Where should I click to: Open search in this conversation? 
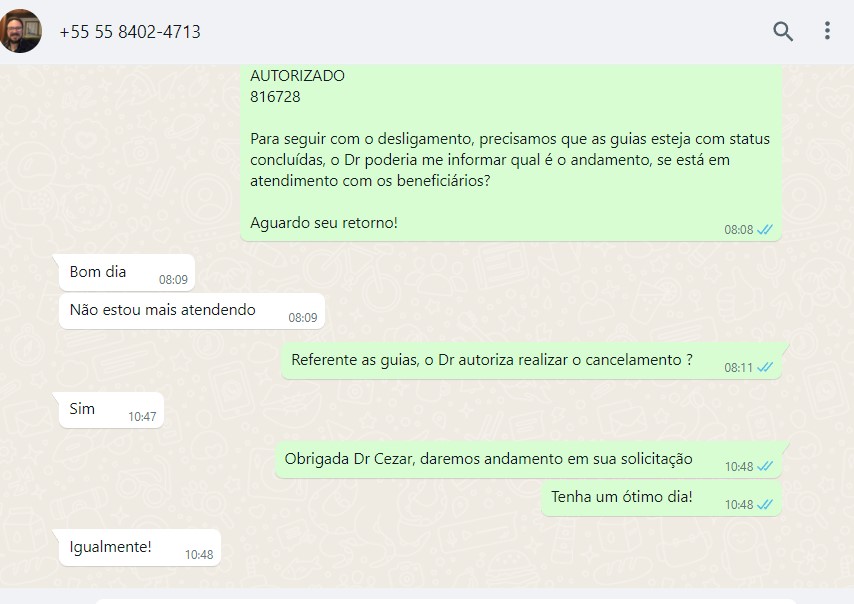(783, 31)
